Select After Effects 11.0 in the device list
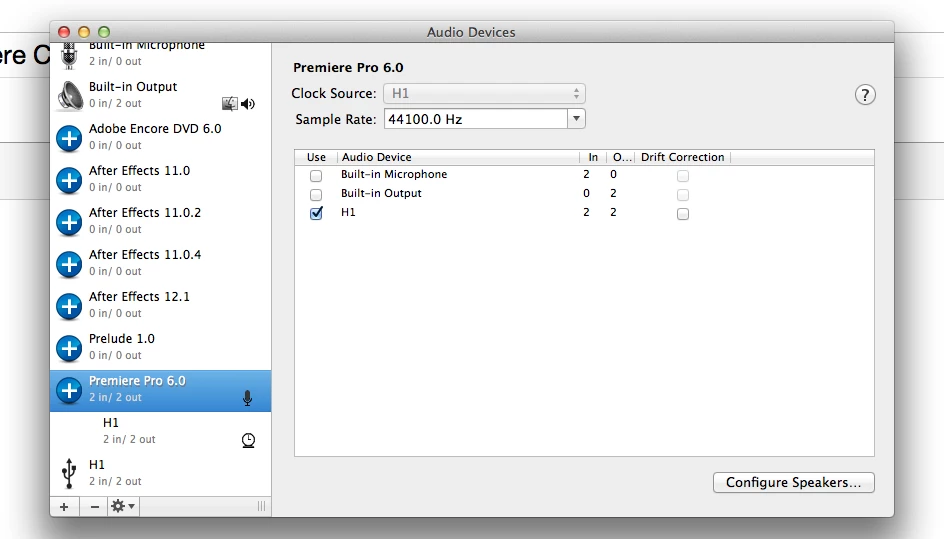The image size is (944, 539). [160, 179]
